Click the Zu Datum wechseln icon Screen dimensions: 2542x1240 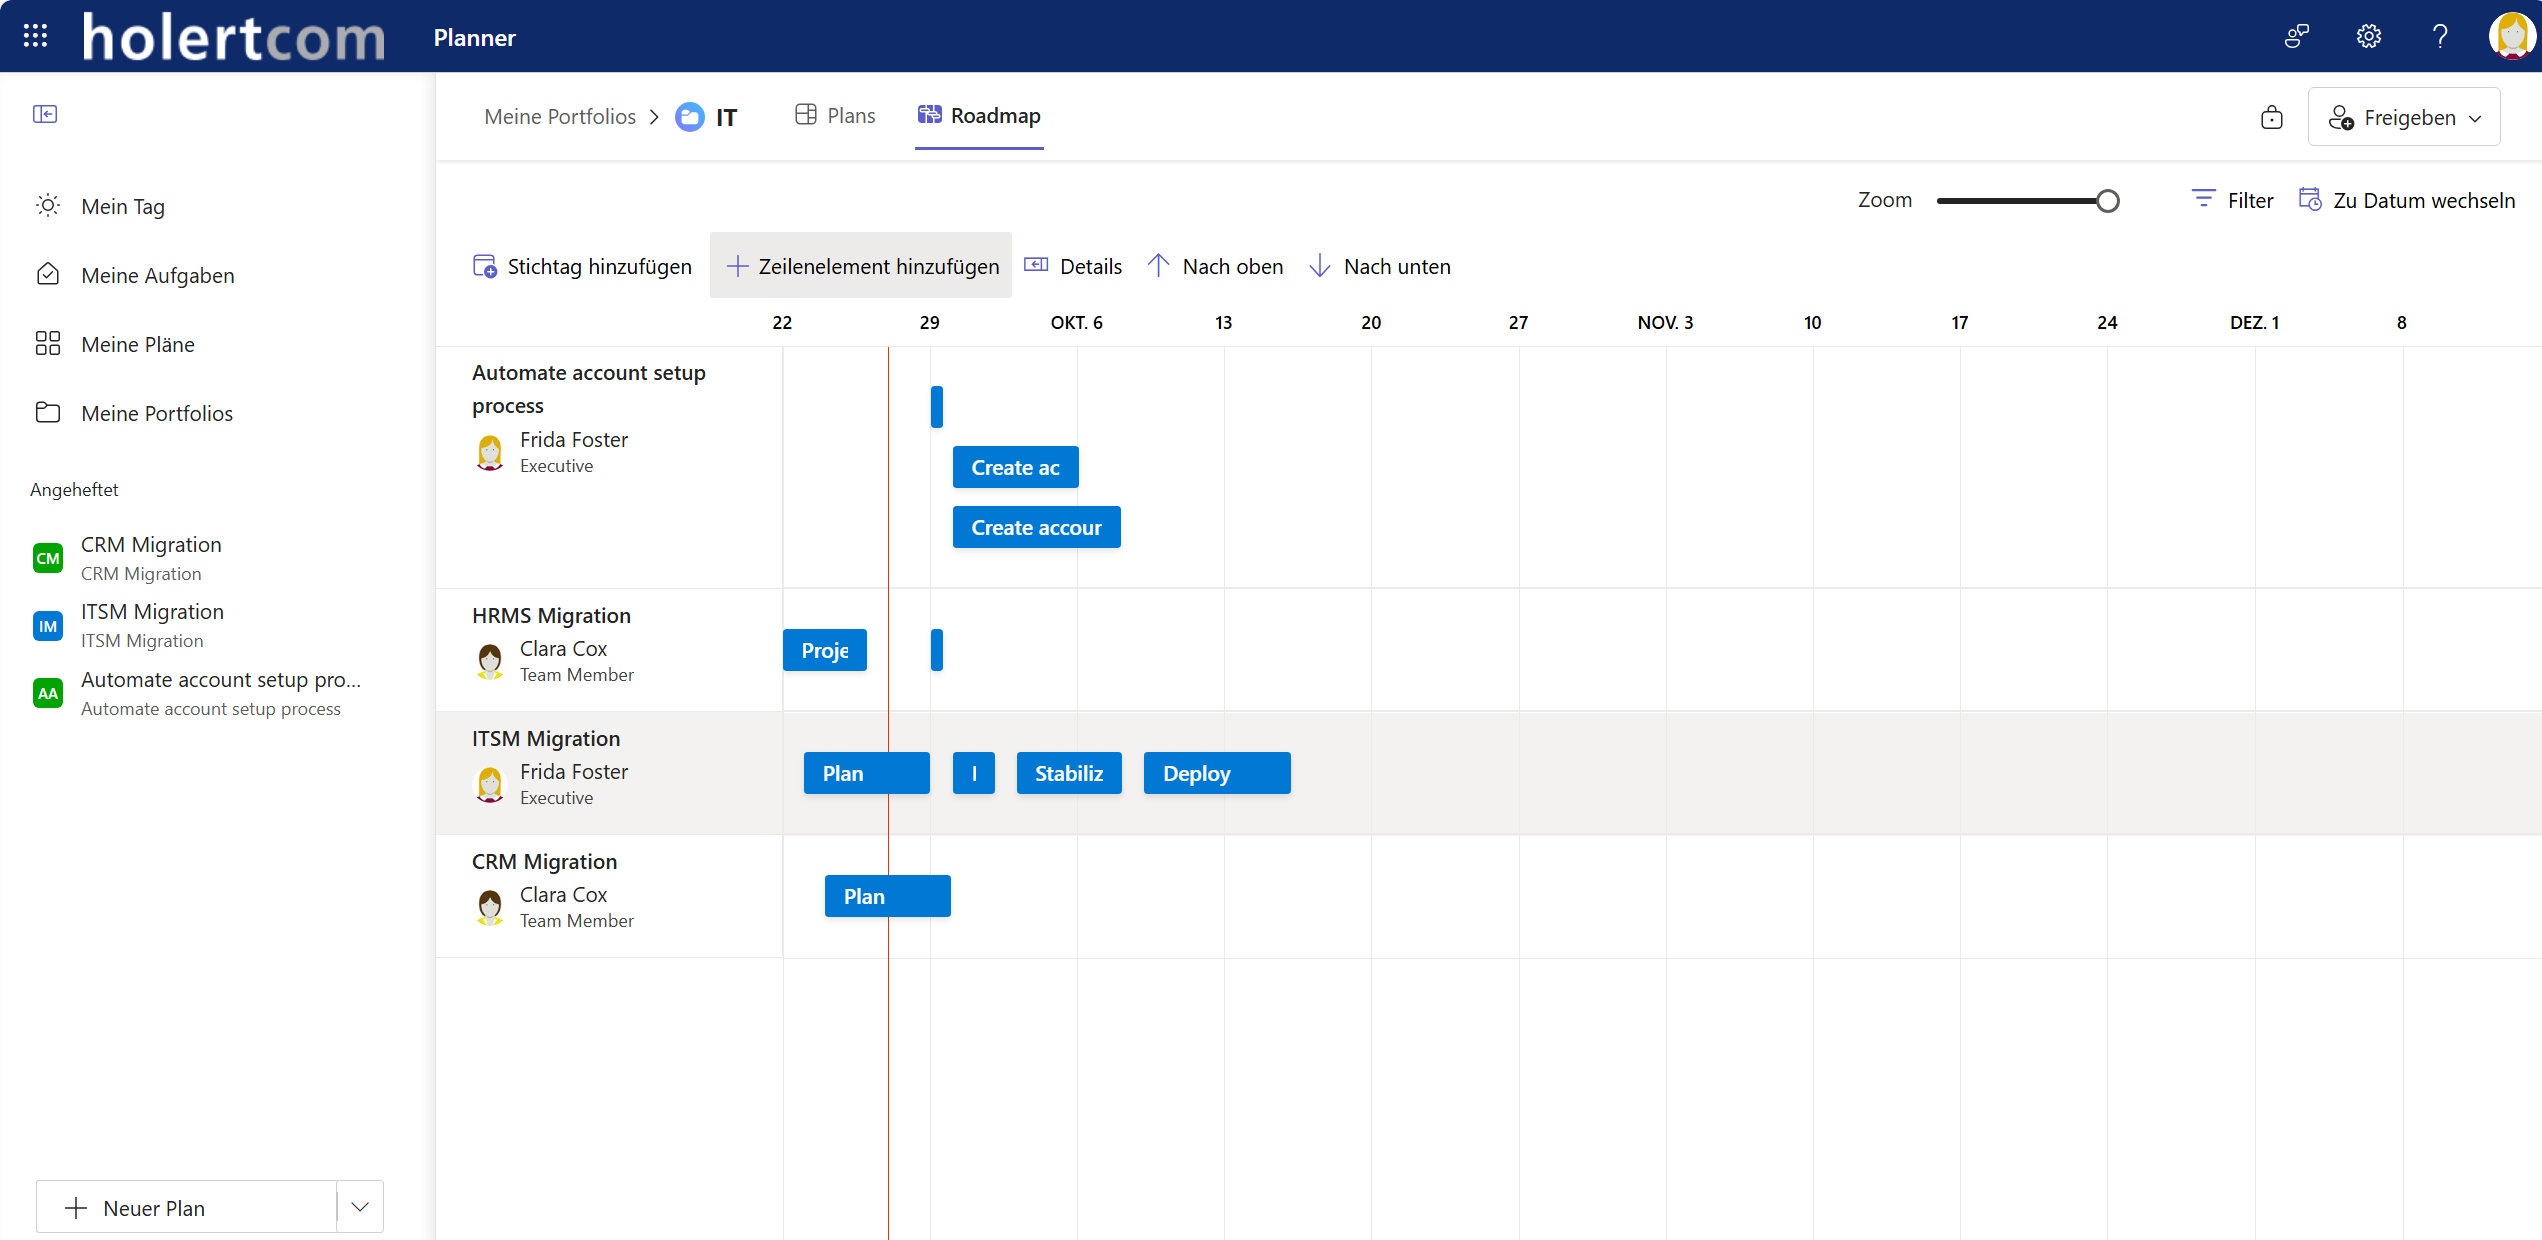2311,199
